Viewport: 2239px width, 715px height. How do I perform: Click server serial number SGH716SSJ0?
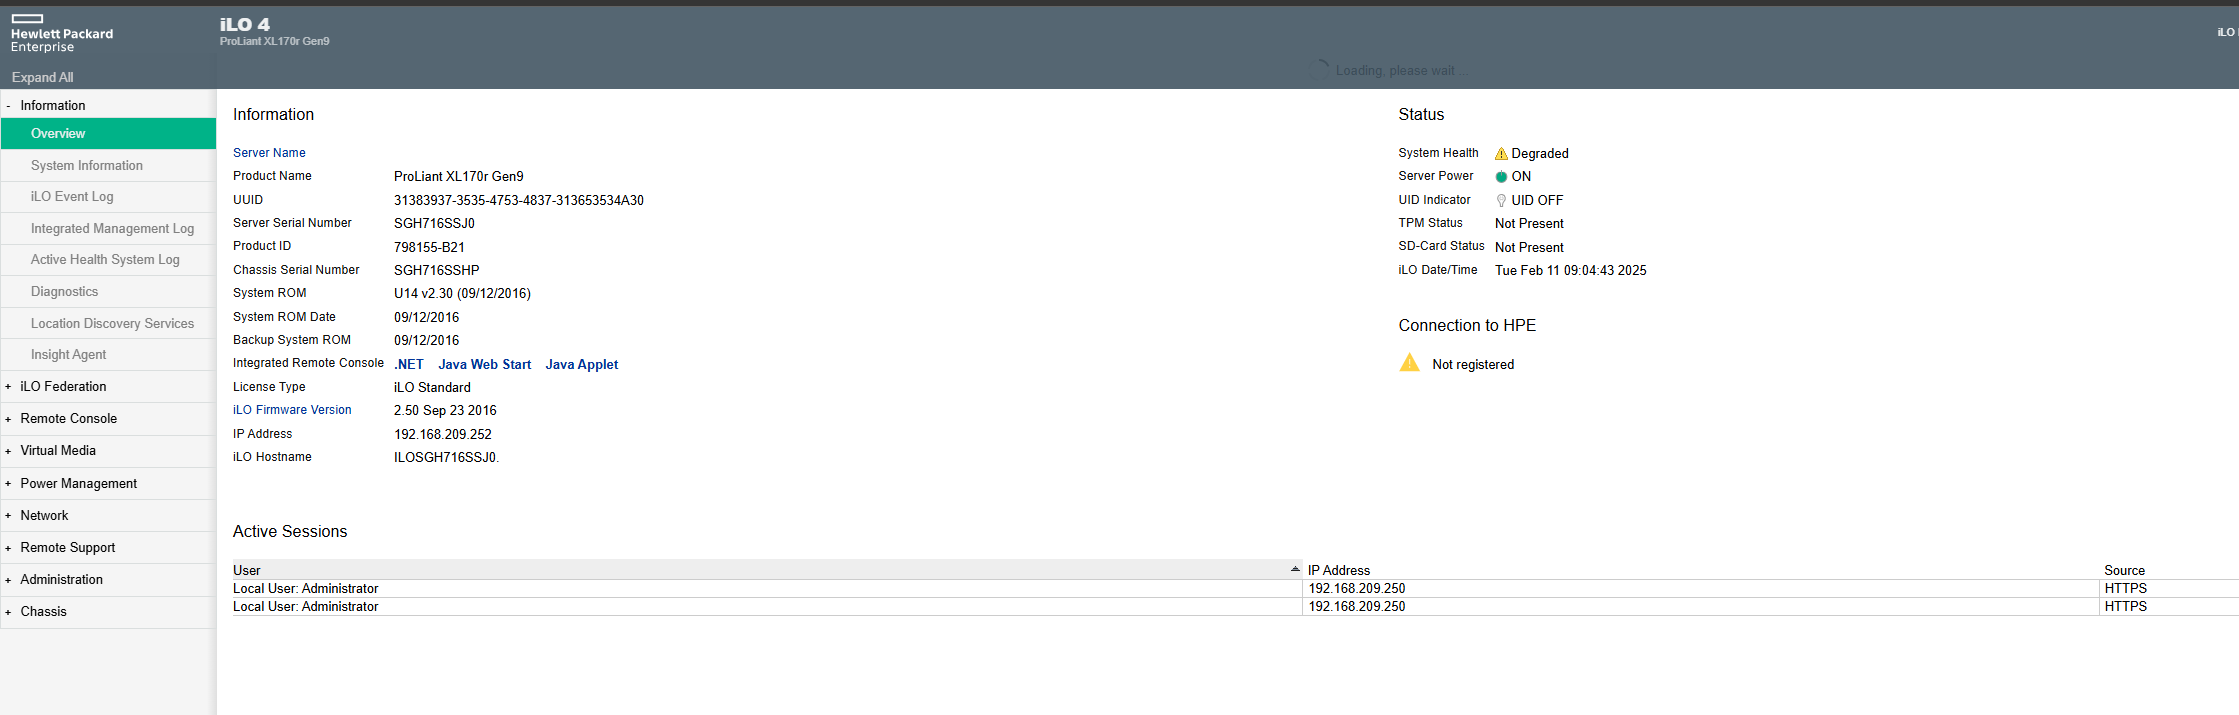point(434,223)
